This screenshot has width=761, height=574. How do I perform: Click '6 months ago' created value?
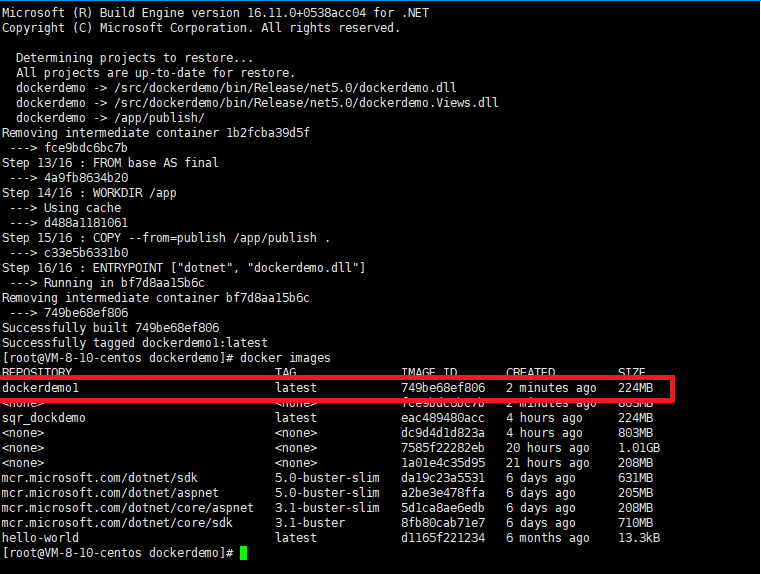[547, 538]
